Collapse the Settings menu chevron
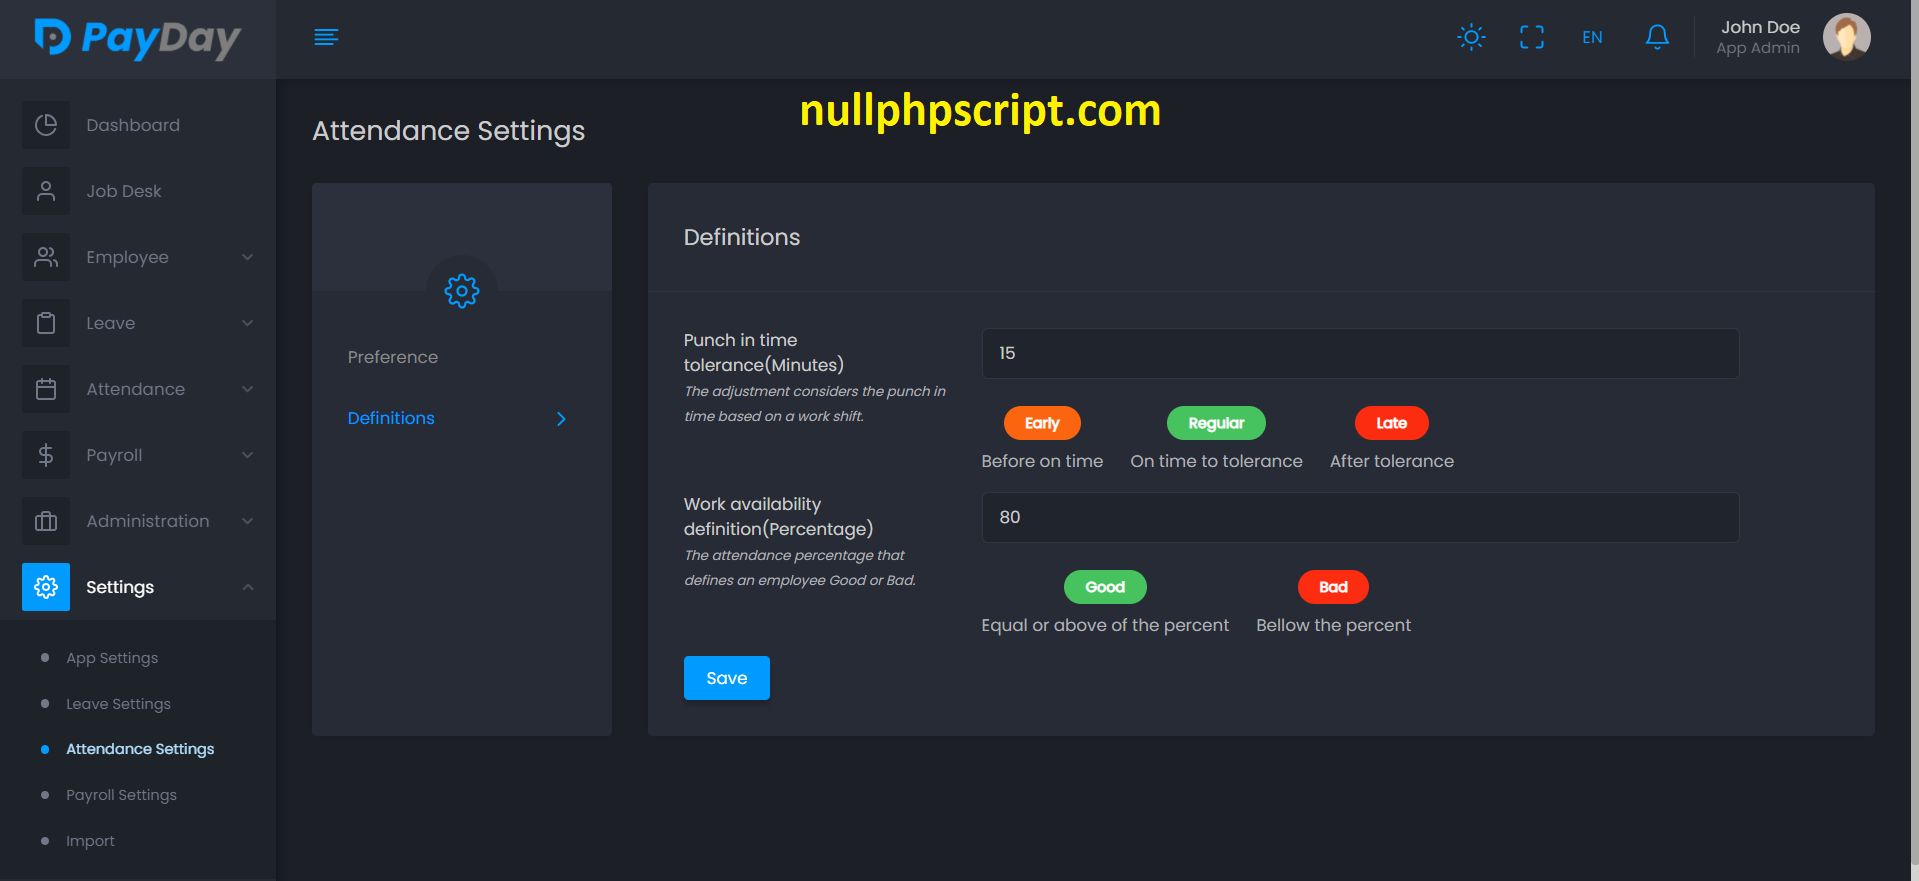 point(247,587)
